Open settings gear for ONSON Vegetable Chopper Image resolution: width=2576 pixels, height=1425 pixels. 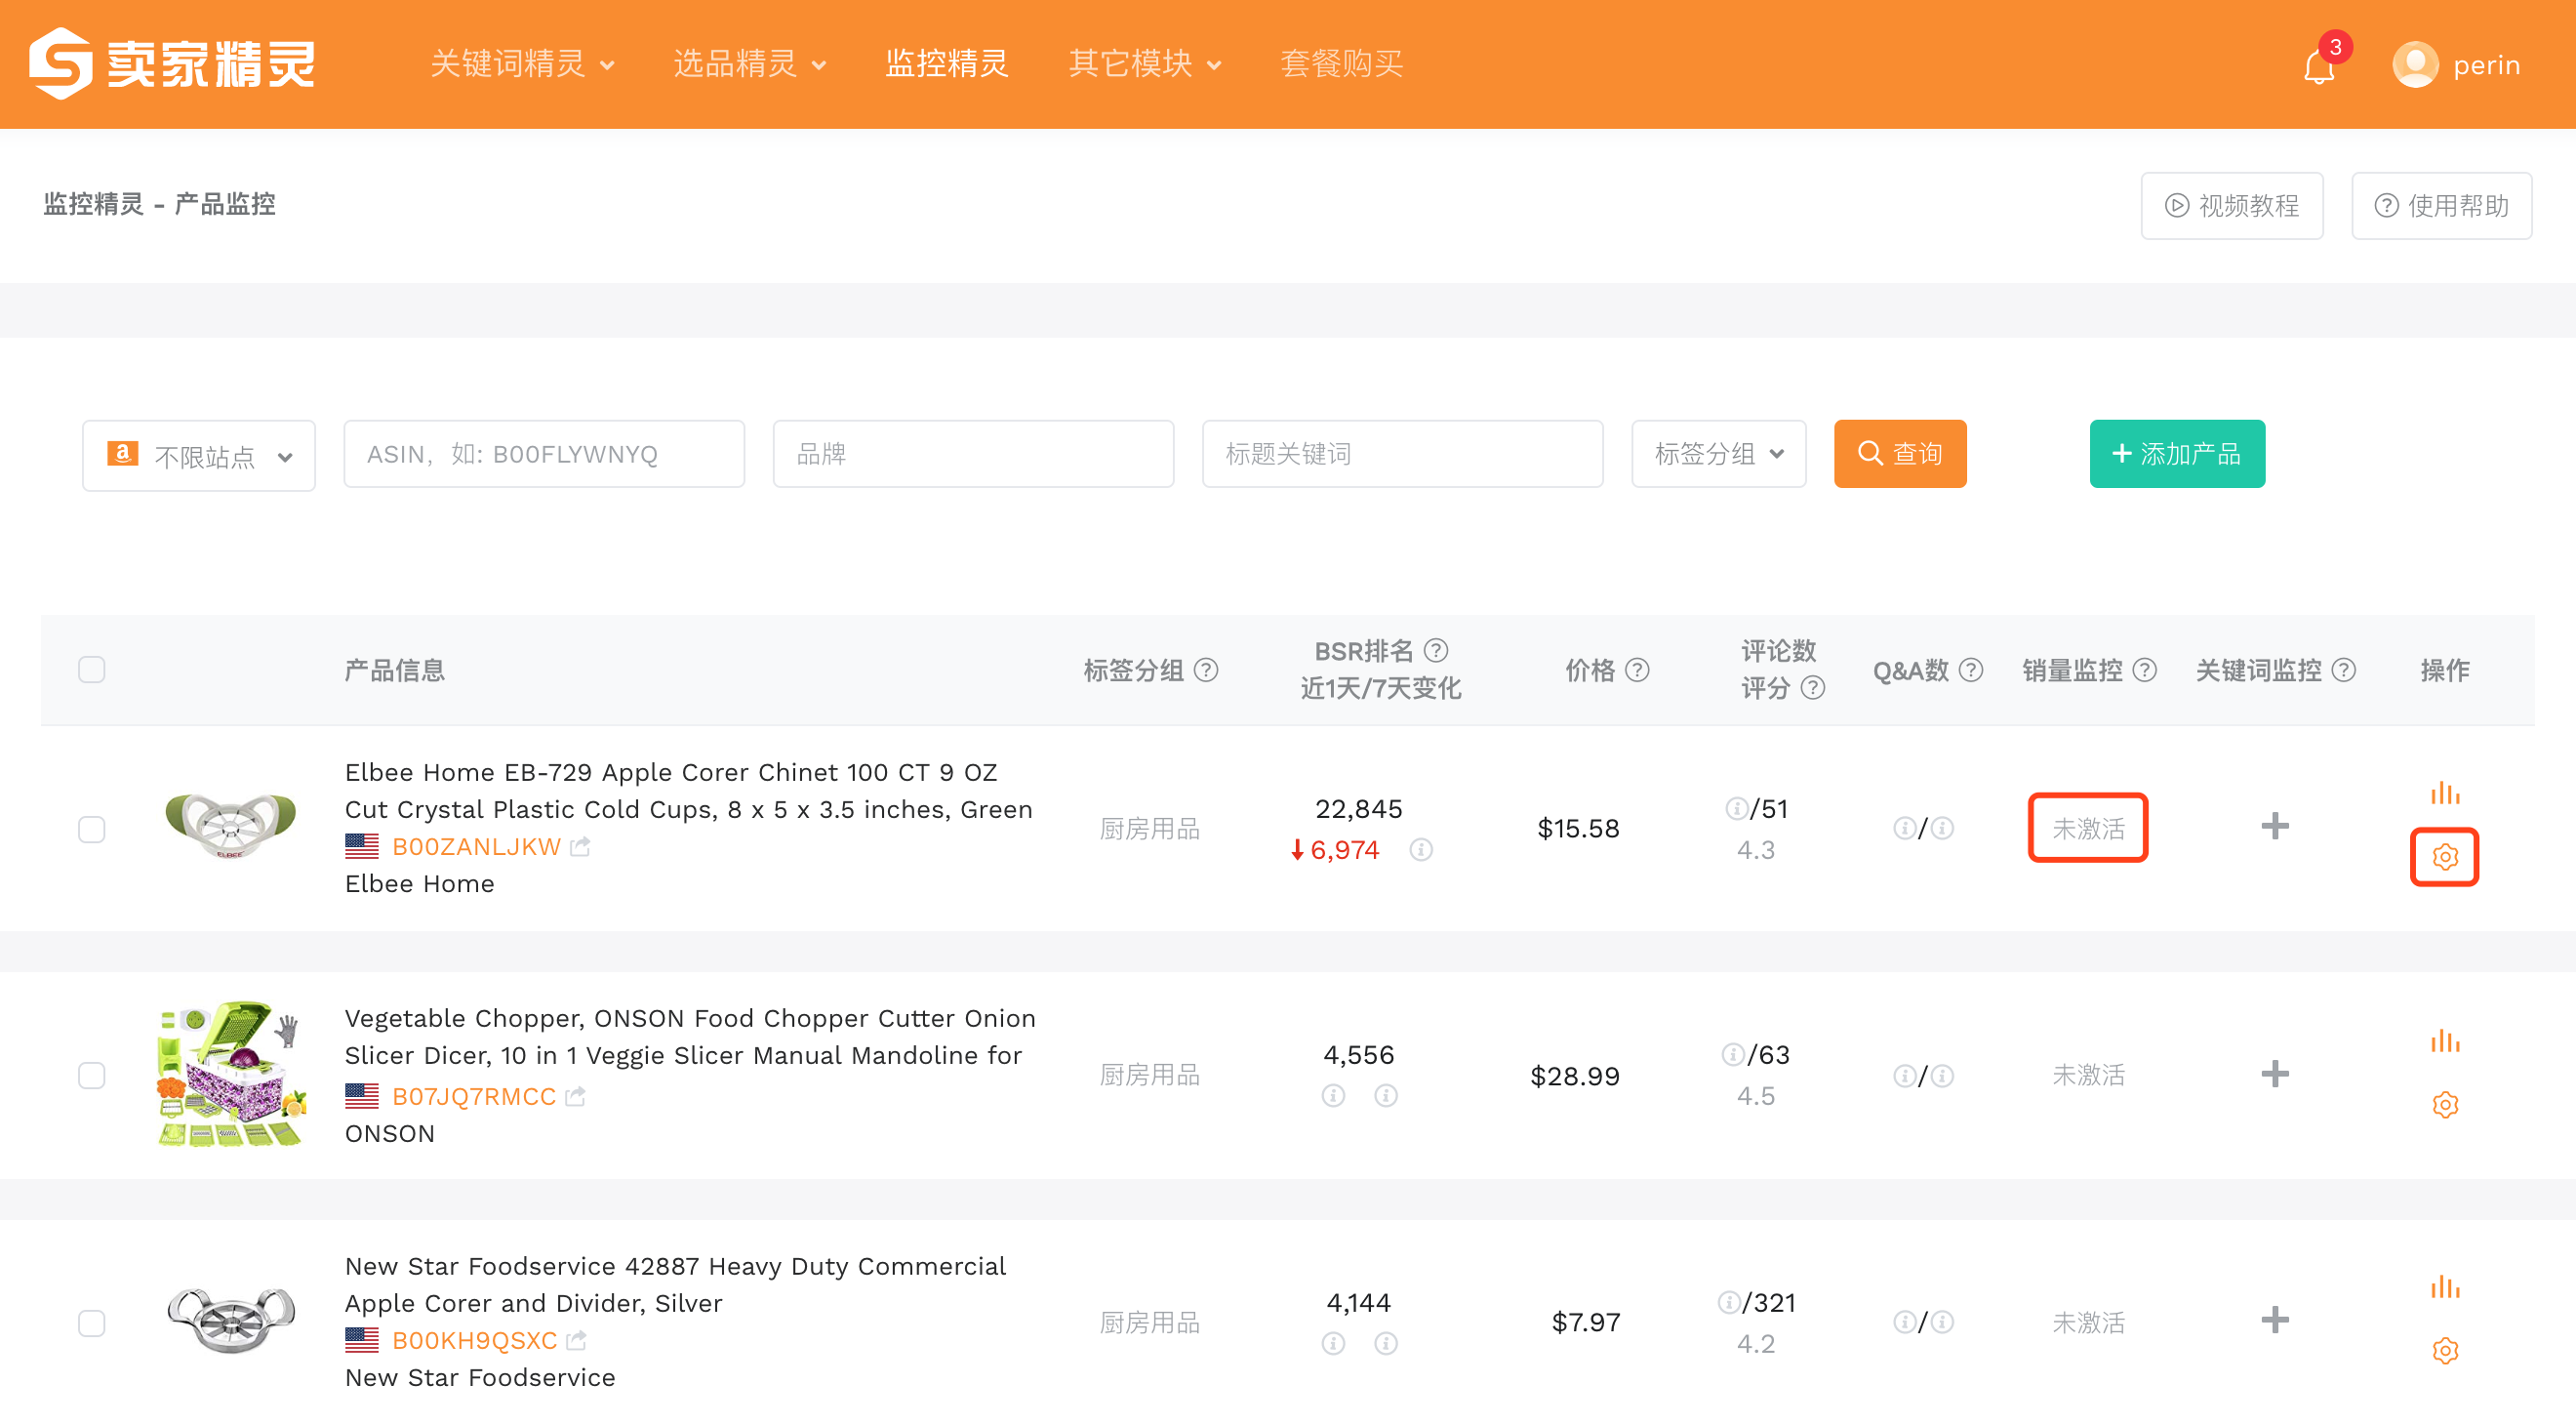click(2445, 1105)
